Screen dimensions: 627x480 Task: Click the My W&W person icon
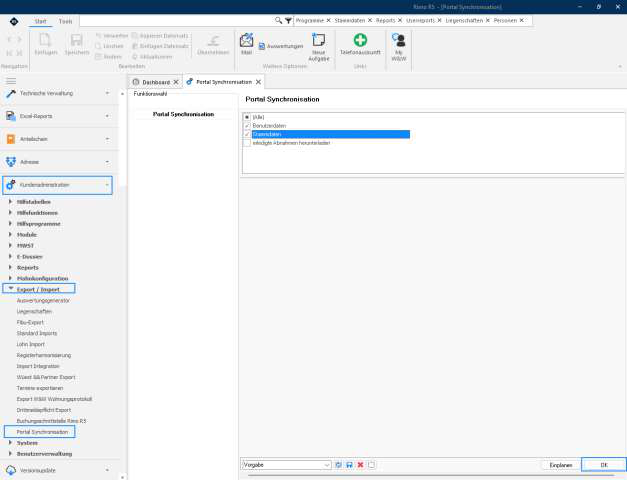399,40
